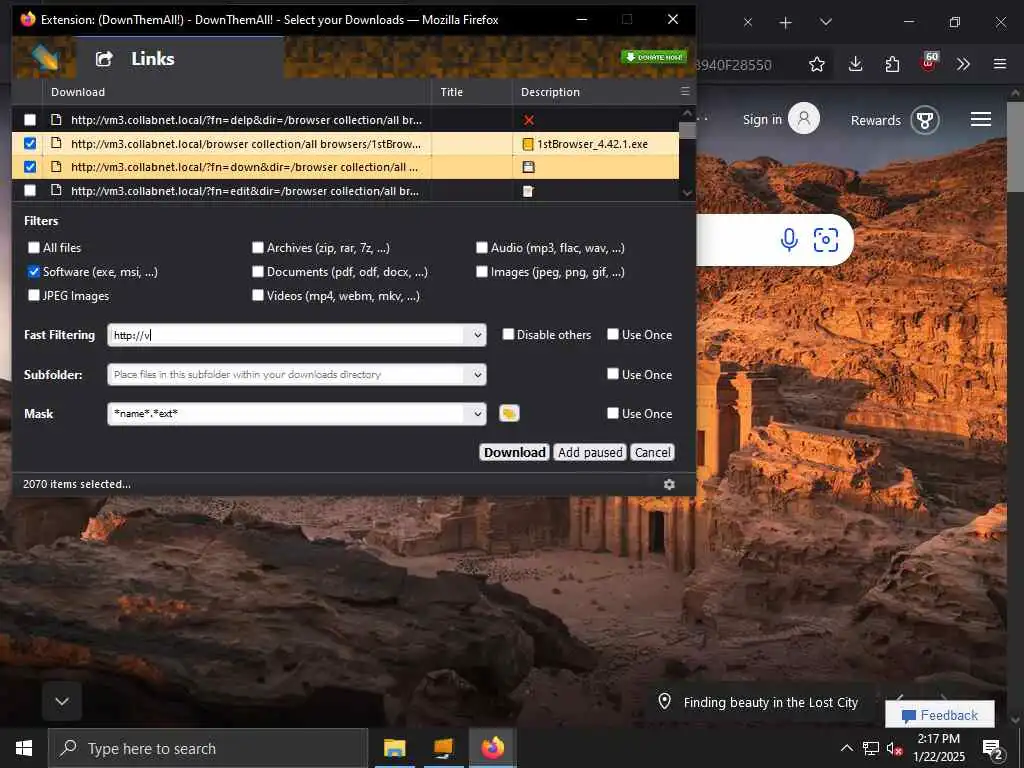Click the Bing Feedback button

tap(940, 715)
